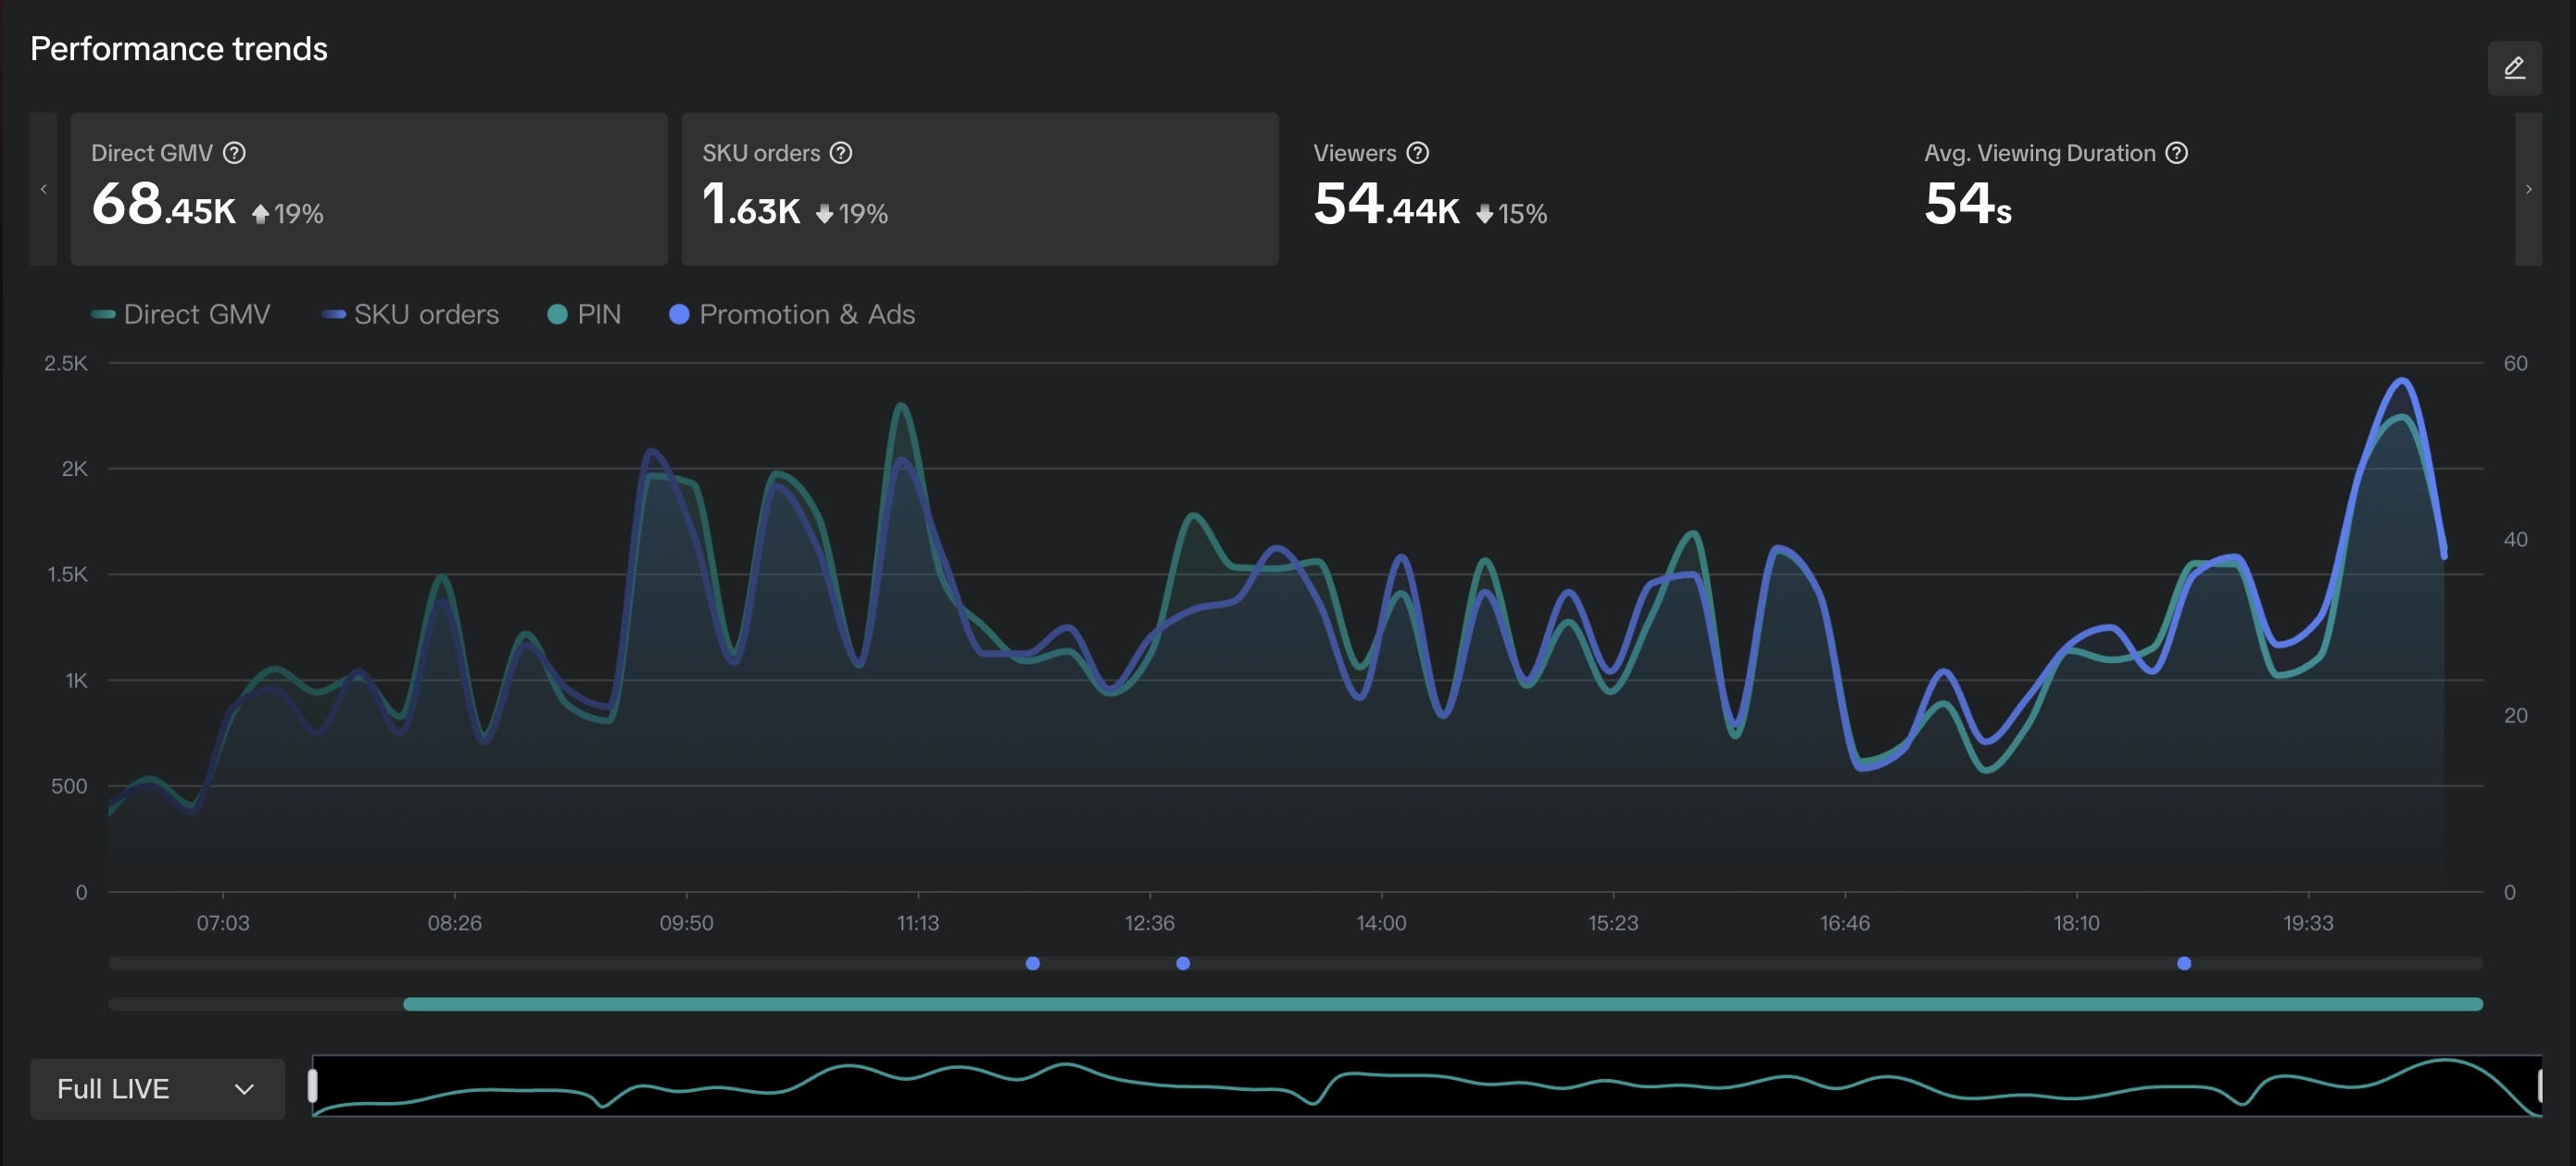Click the edit pencil icon
Image resolution: width=2576 pixels, height=1166 pixels.
tap(2514, 68)
